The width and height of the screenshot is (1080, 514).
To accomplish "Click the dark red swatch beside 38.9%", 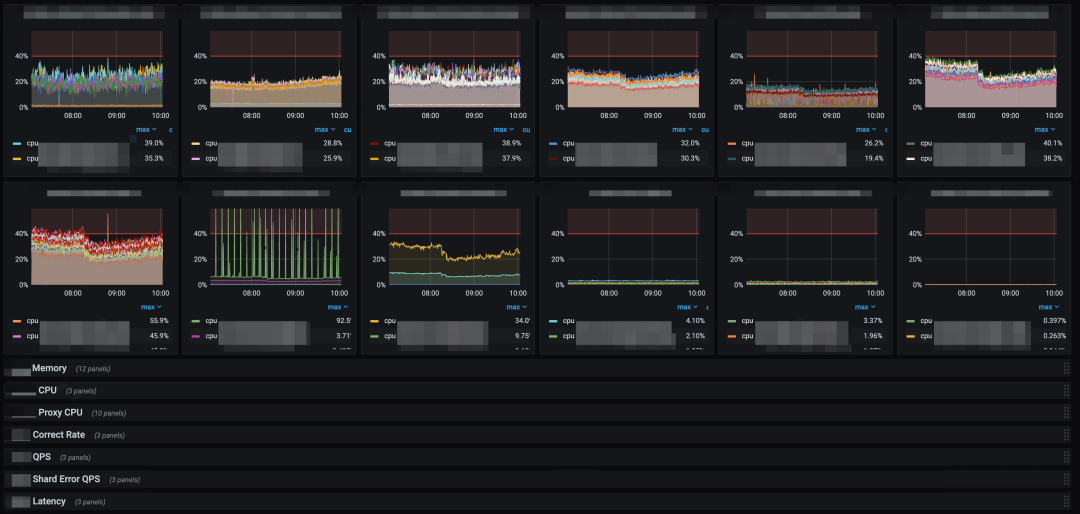I will click(375, 144).
